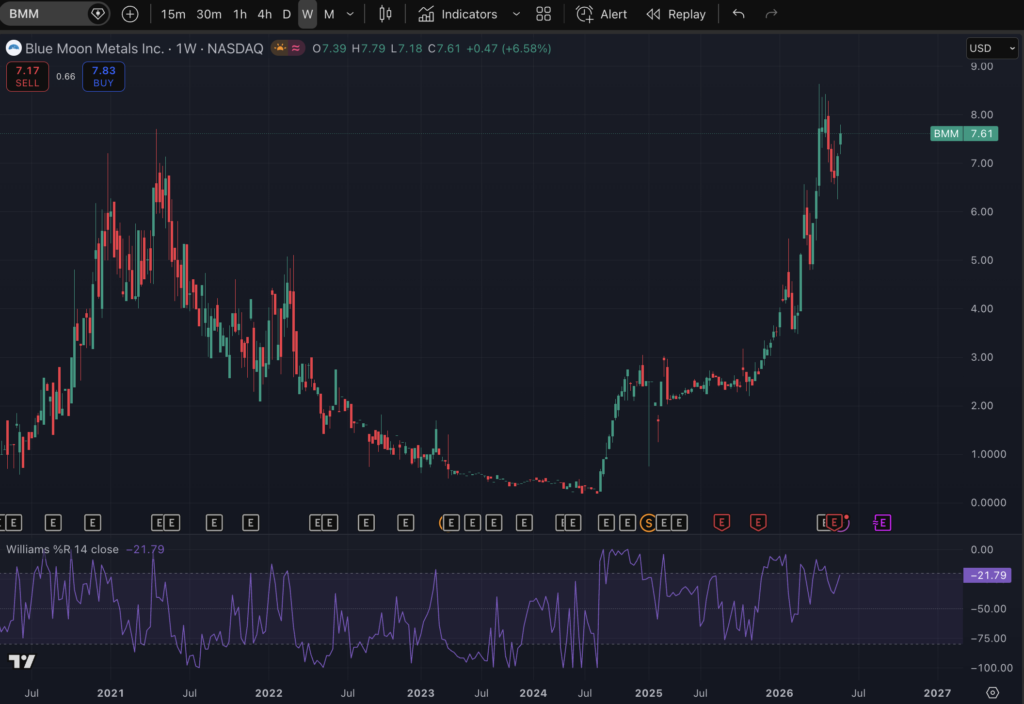Open the BMM symbol search box
The image size is (1024, 704).
point(54,14)
